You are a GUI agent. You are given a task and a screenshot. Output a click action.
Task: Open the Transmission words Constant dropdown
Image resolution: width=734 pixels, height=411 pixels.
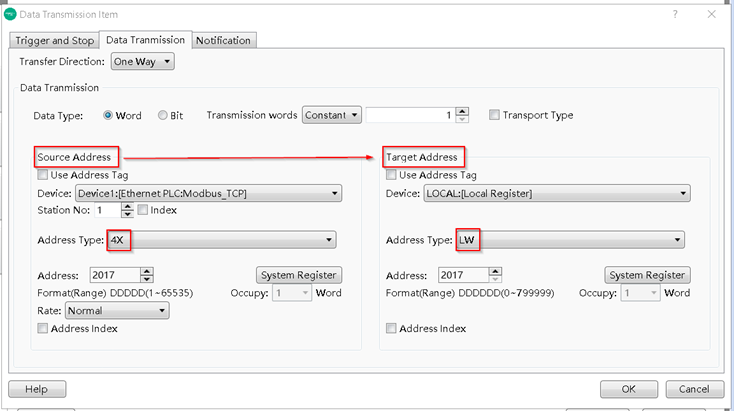331,115
